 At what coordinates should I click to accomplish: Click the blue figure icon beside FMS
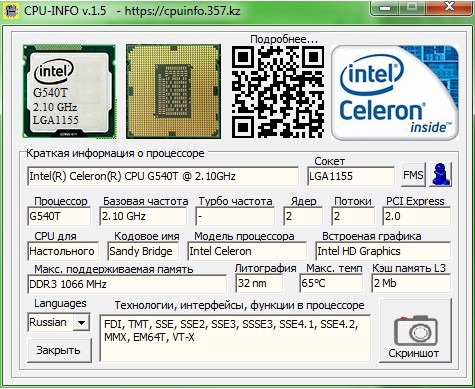pyautogui.click(x=441, y=174)
